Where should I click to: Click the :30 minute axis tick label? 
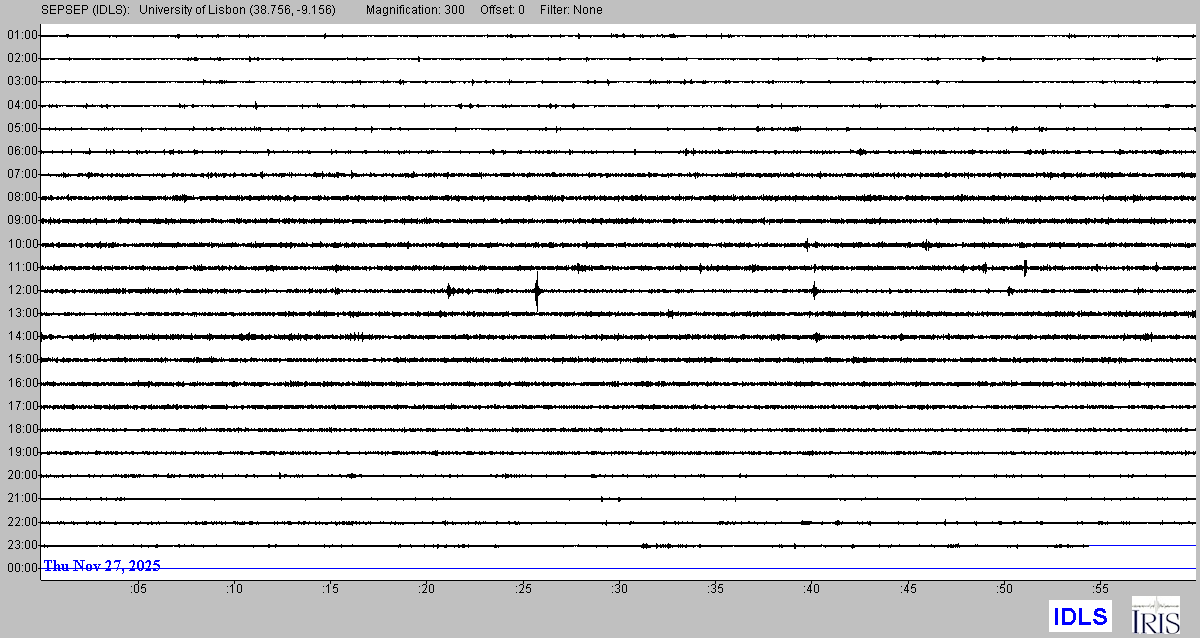tap(619, 589)
